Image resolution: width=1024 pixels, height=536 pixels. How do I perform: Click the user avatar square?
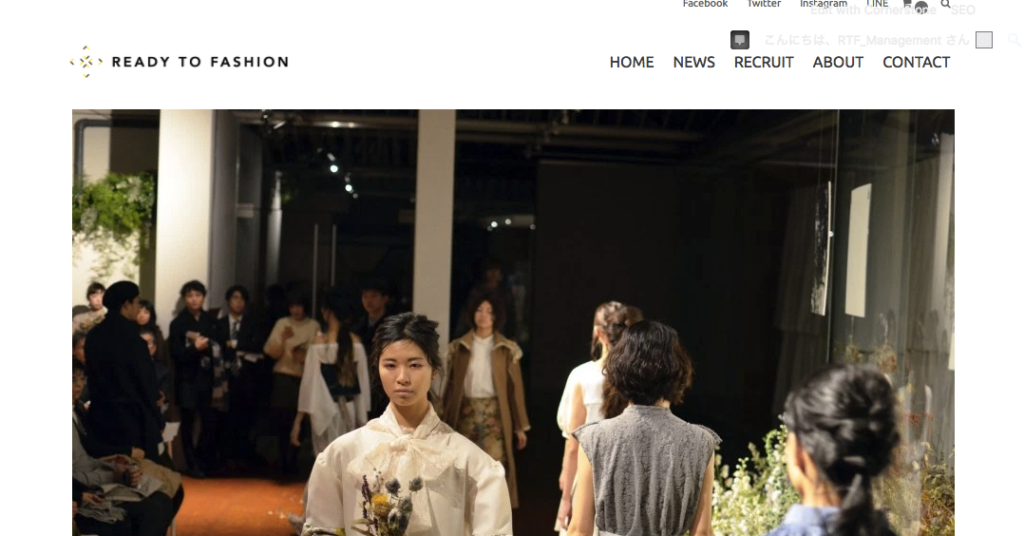[x=984, y=40]
